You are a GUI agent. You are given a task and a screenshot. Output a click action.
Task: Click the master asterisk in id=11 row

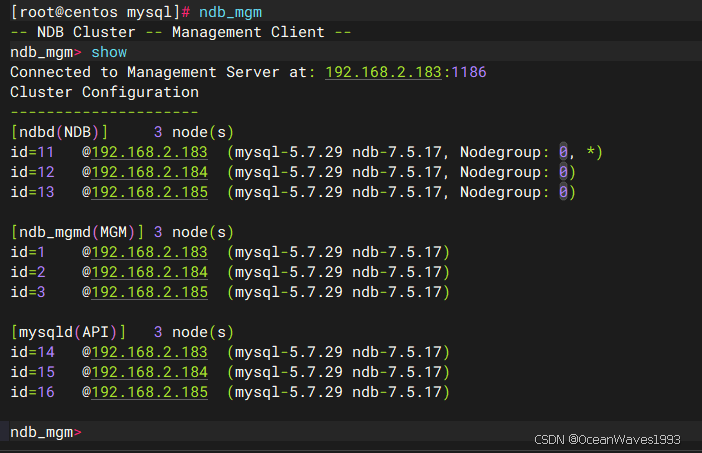591,151
